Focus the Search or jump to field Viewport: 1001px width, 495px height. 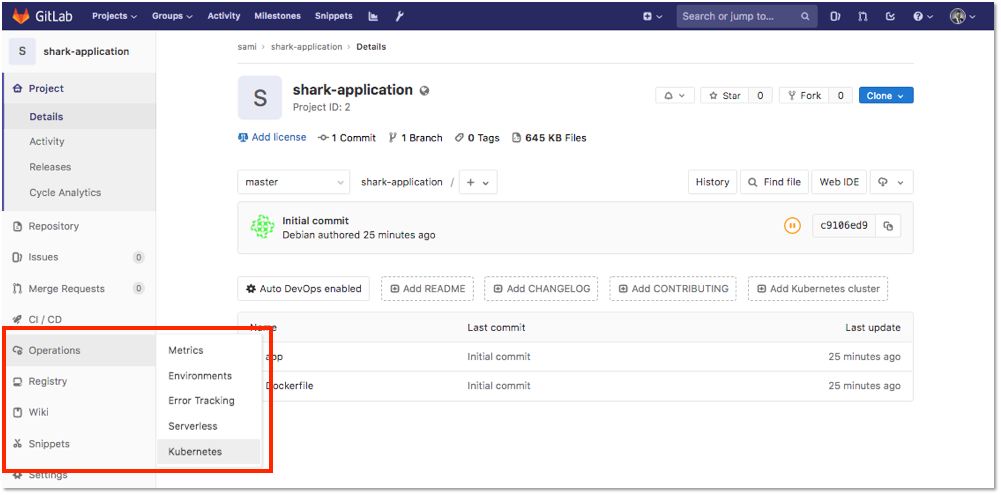[747, 17]
